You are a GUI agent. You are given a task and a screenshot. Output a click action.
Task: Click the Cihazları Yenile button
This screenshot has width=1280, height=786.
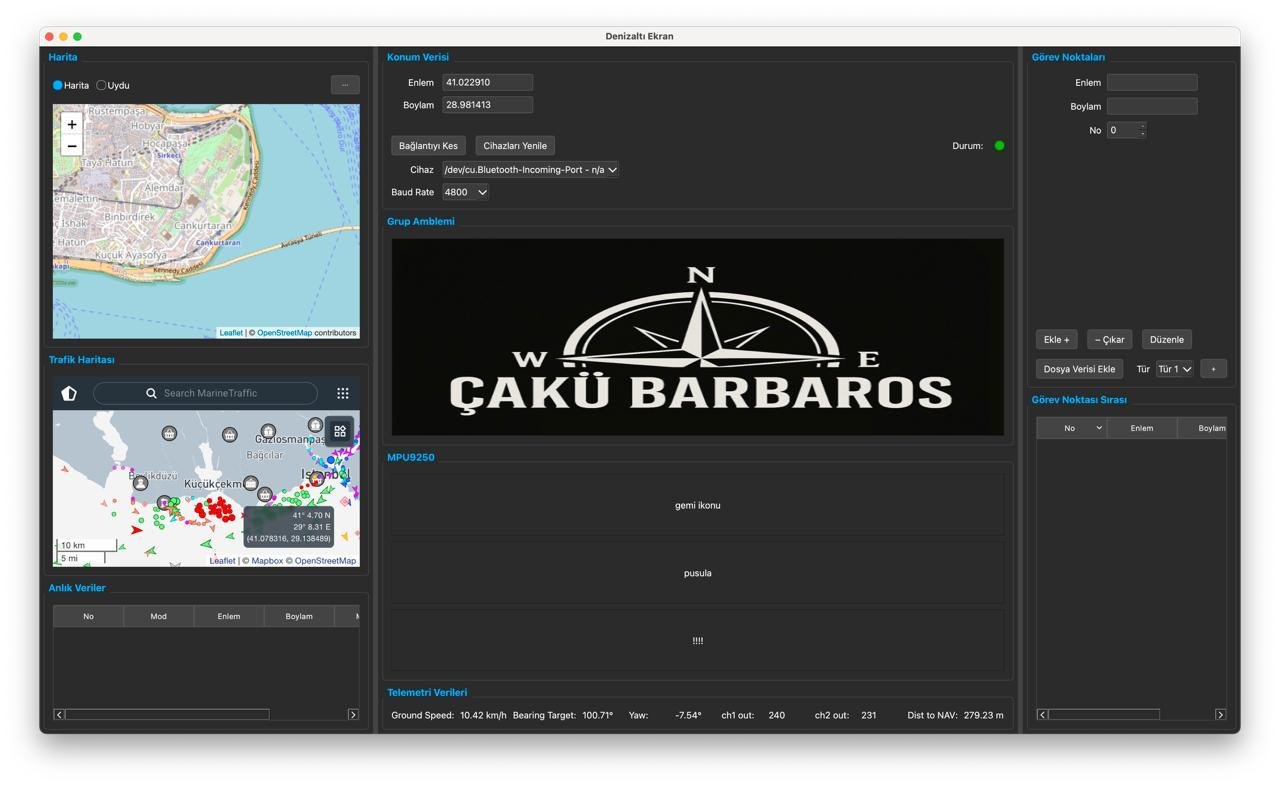tap(515, 146)
